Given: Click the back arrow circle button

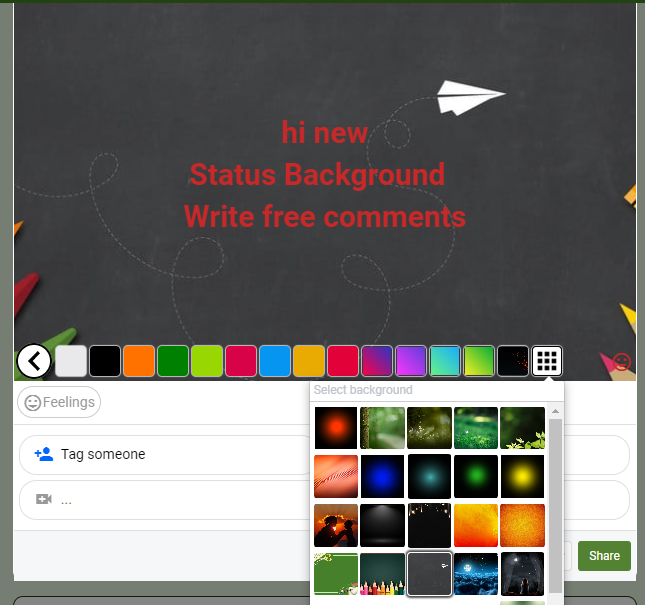Looking at the screenshot, I should pyautogui.click(x=34, y=360).
